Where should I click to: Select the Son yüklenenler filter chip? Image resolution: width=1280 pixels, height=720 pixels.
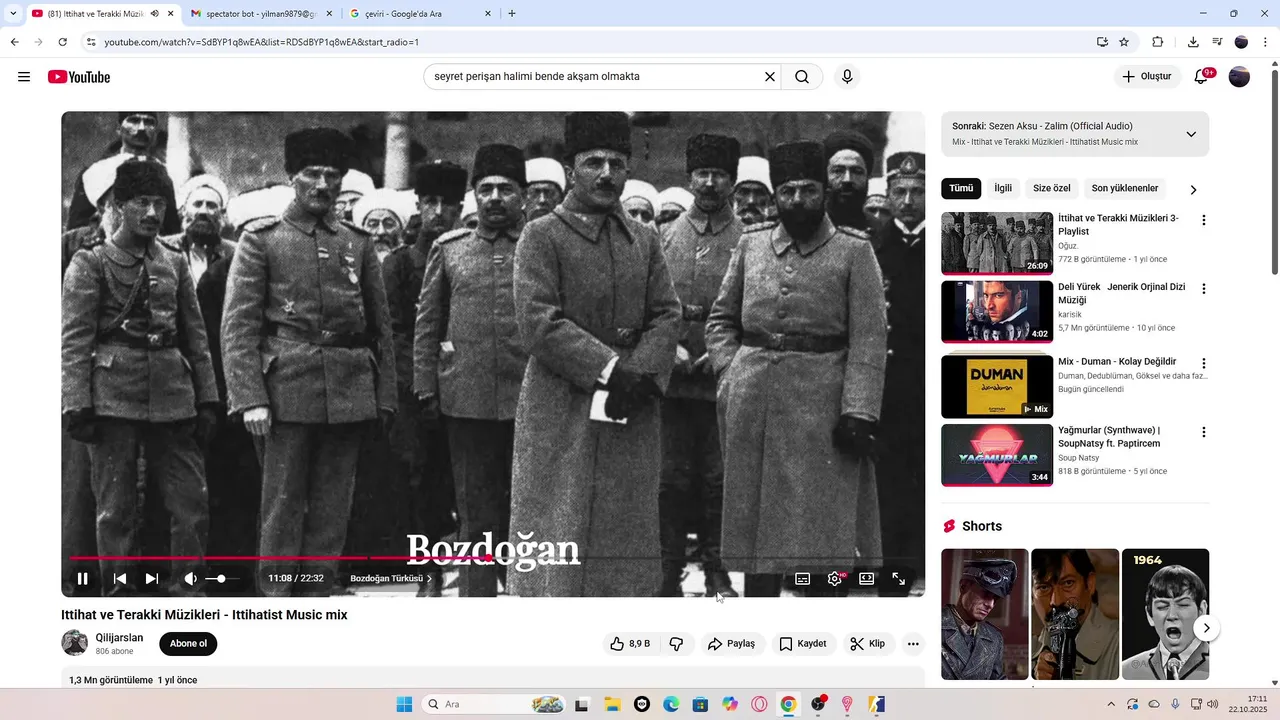pos(1125,188)
